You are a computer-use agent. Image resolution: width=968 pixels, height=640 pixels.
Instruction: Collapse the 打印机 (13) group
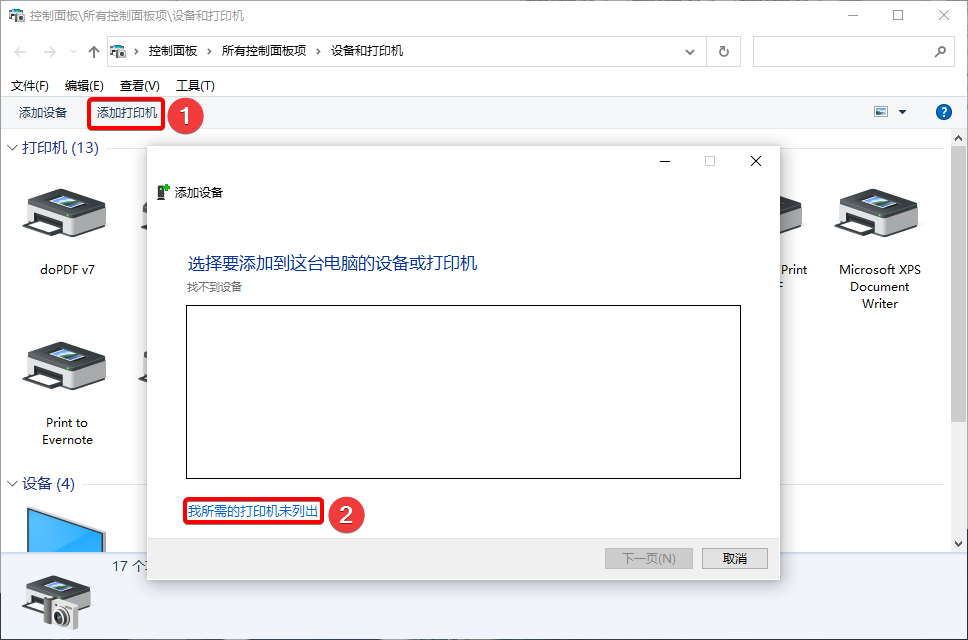12,148
